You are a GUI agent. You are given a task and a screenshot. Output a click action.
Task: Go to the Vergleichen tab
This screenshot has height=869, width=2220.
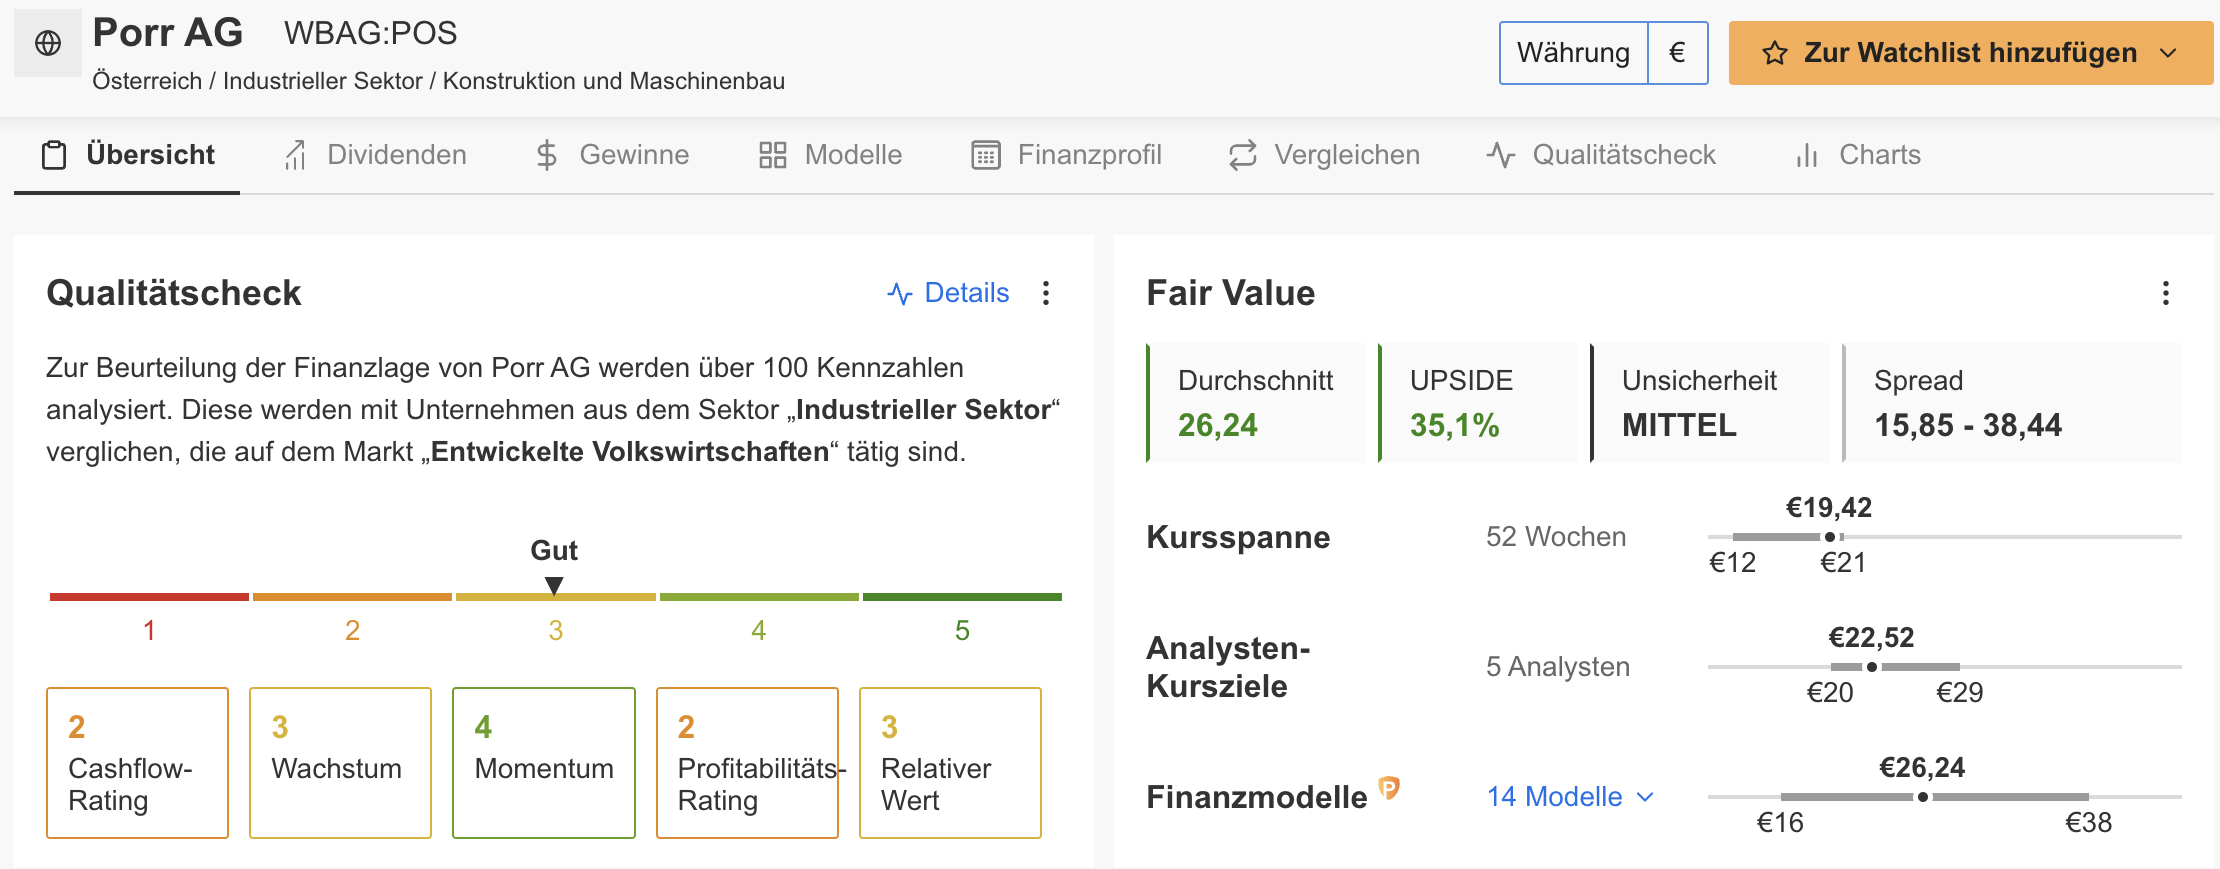1324,155
